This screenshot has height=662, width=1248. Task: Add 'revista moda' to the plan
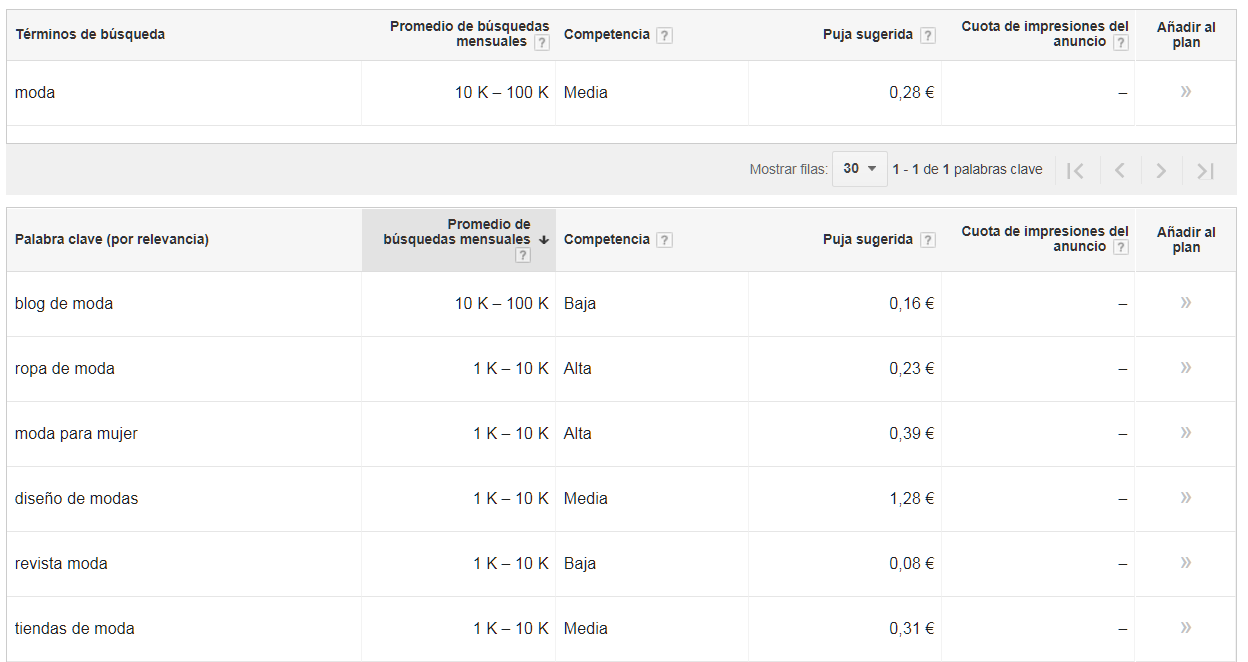pos(1185,563)
